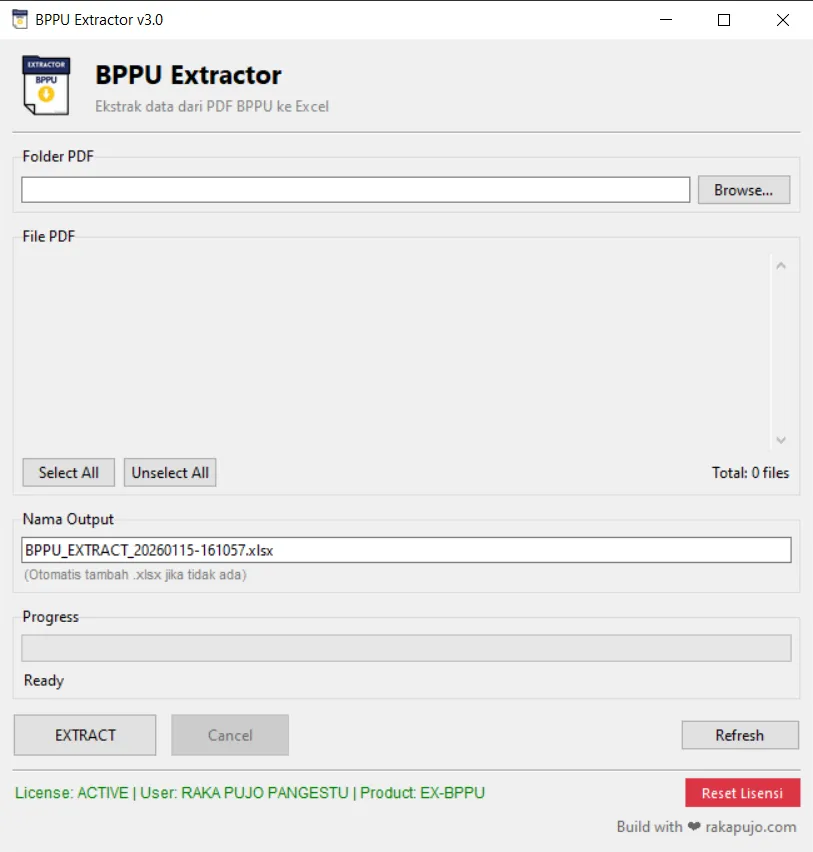
Task: Click the file list scroll down arrow
Action: click(x=781, y=440)
